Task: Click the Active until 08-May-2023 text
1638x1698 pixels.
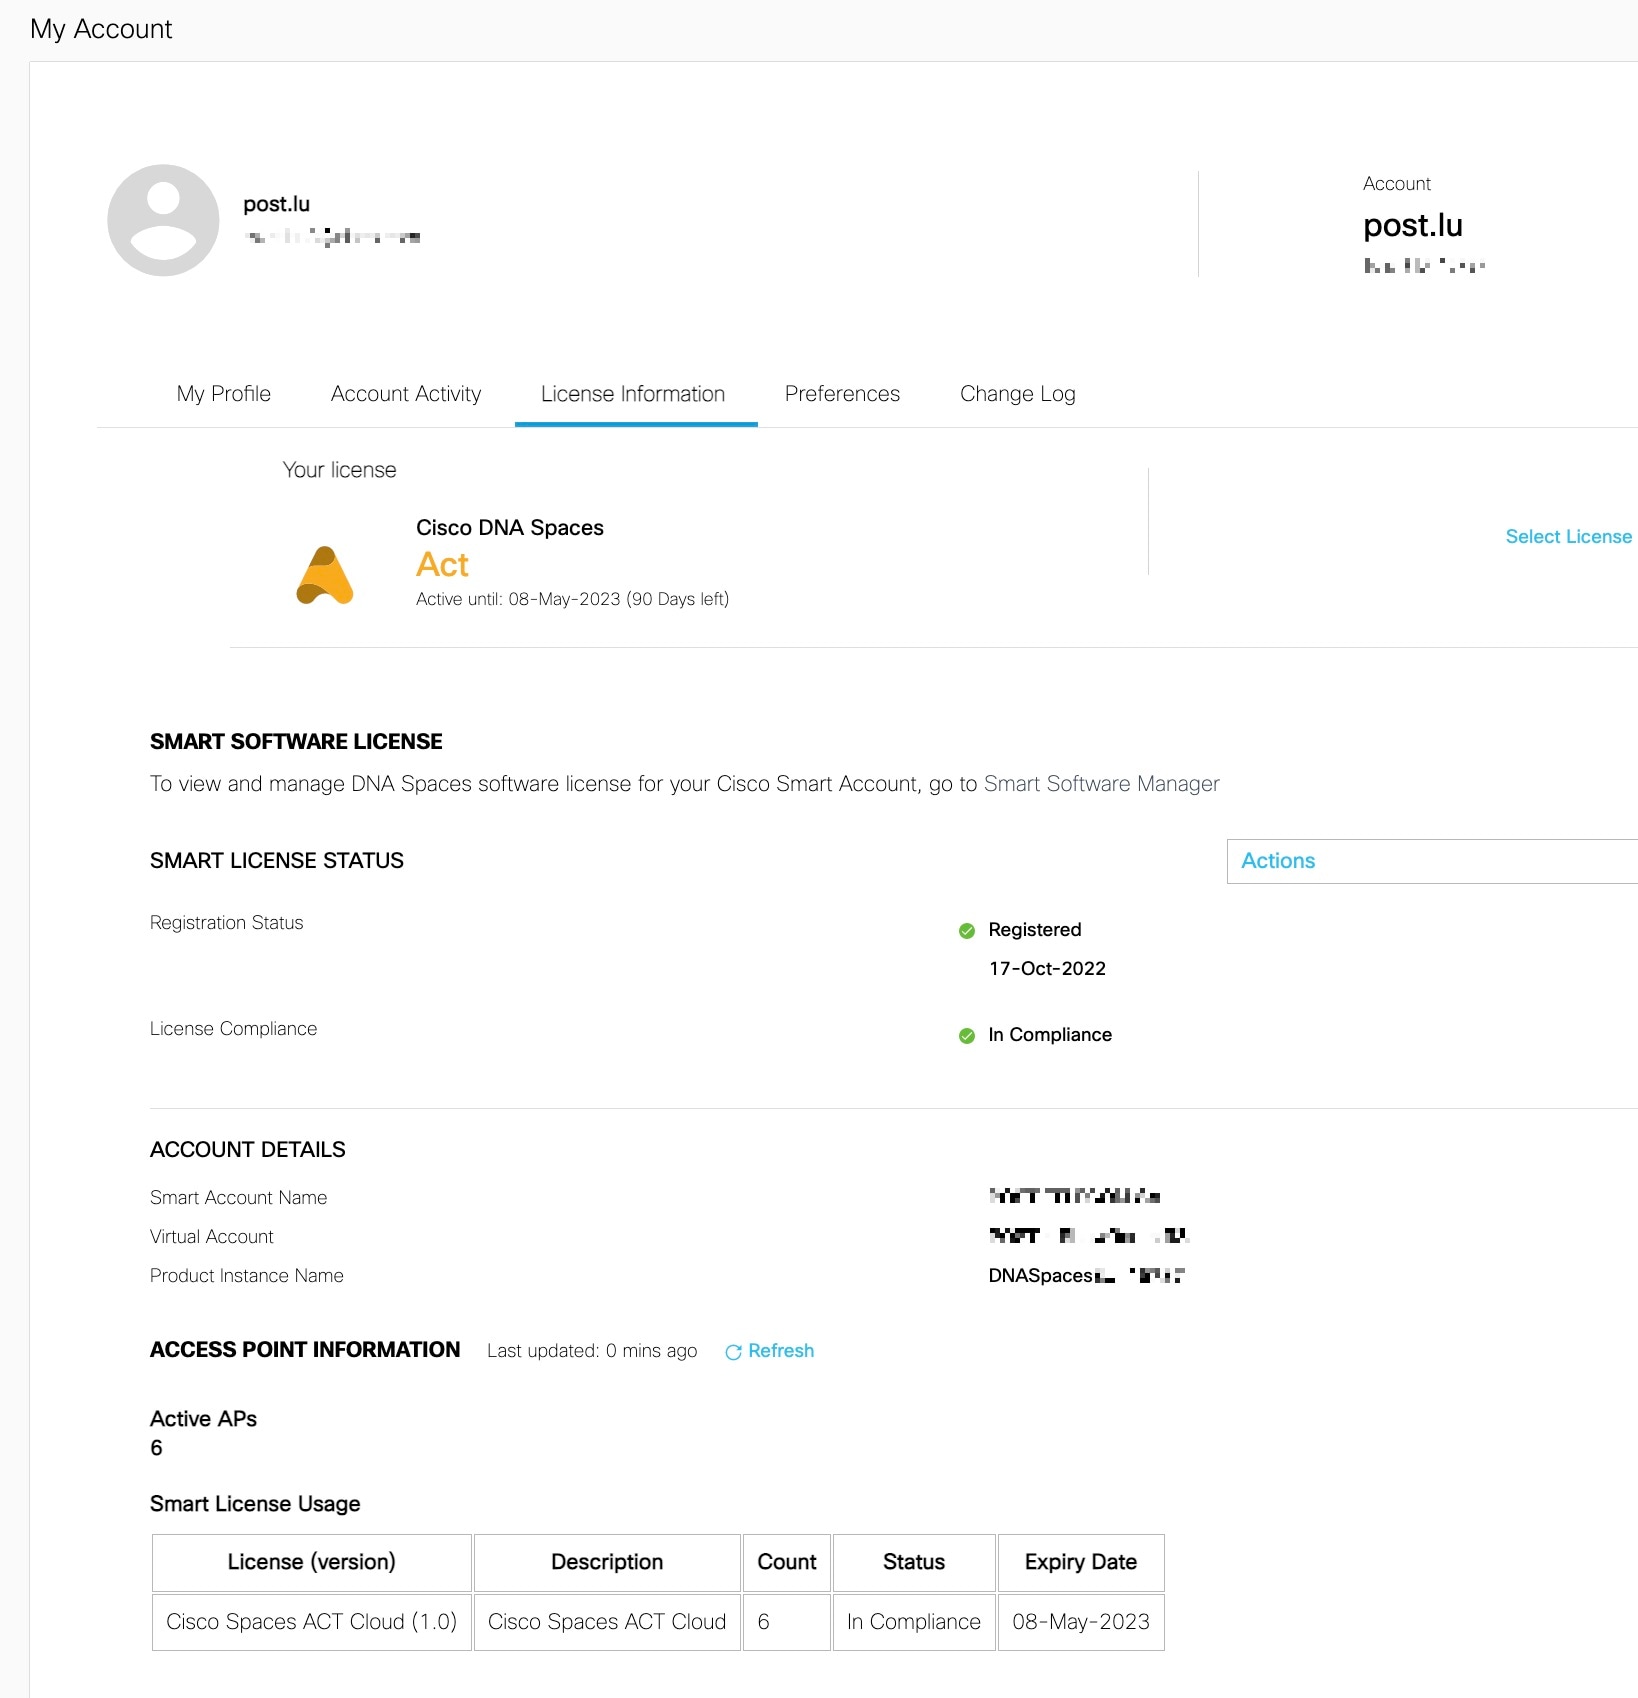Action: [x=572, y=599]
